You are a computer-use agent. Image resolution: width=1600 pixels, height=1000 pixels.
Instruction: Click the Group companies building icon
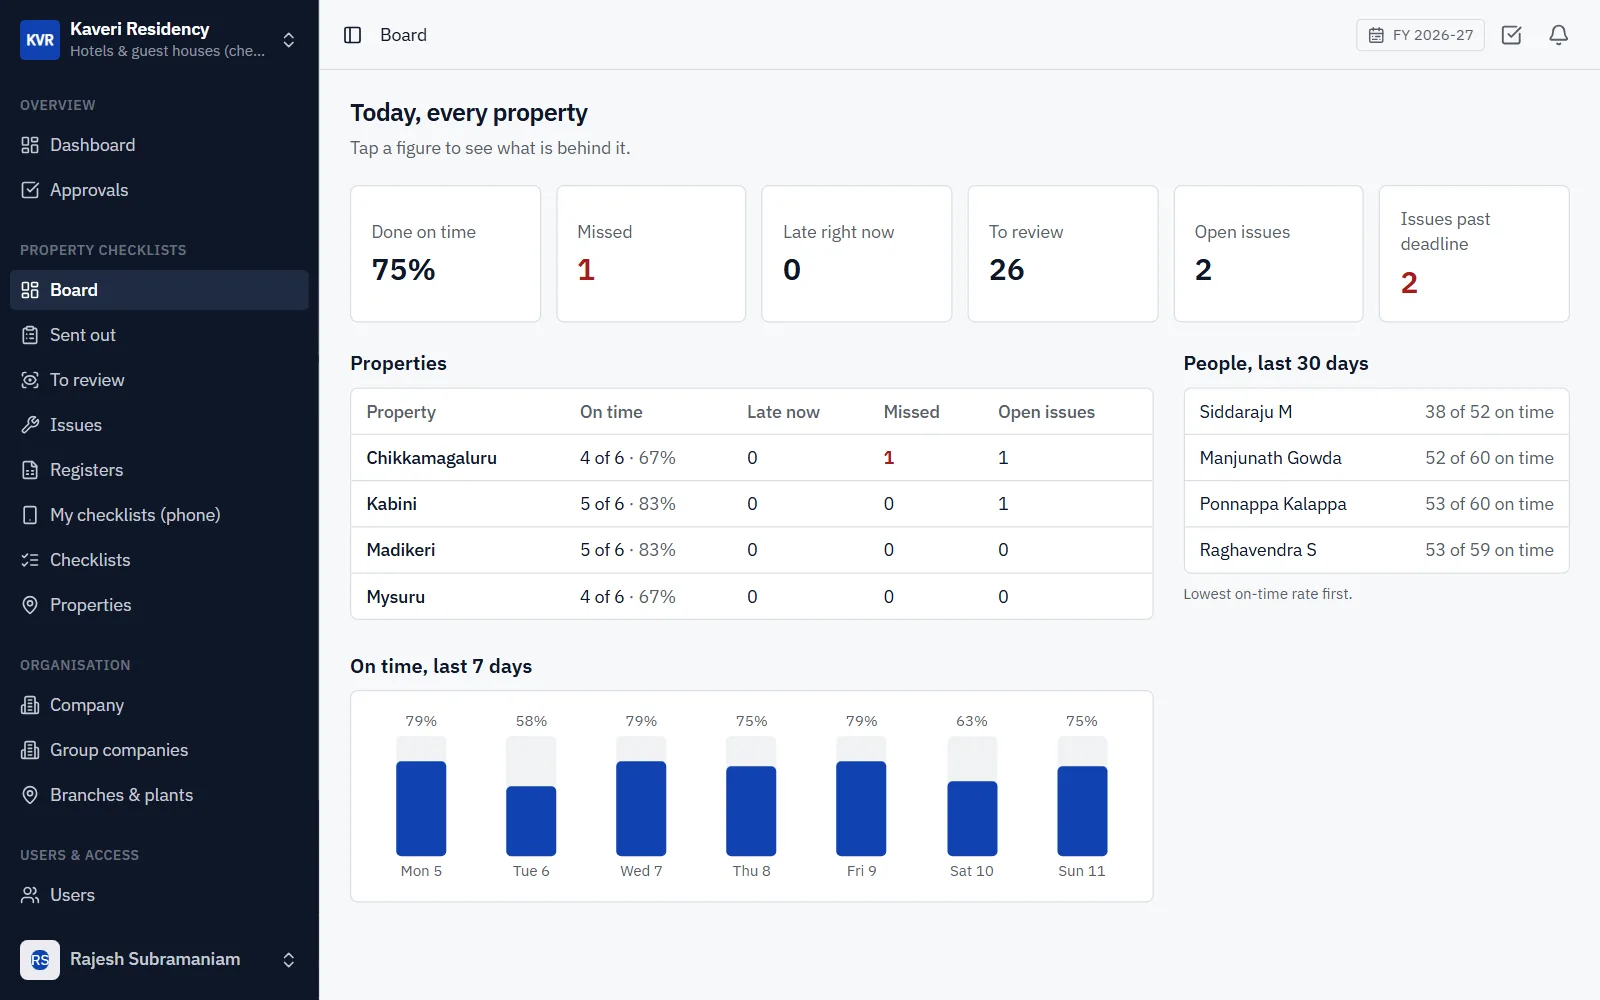coord(30,750)
